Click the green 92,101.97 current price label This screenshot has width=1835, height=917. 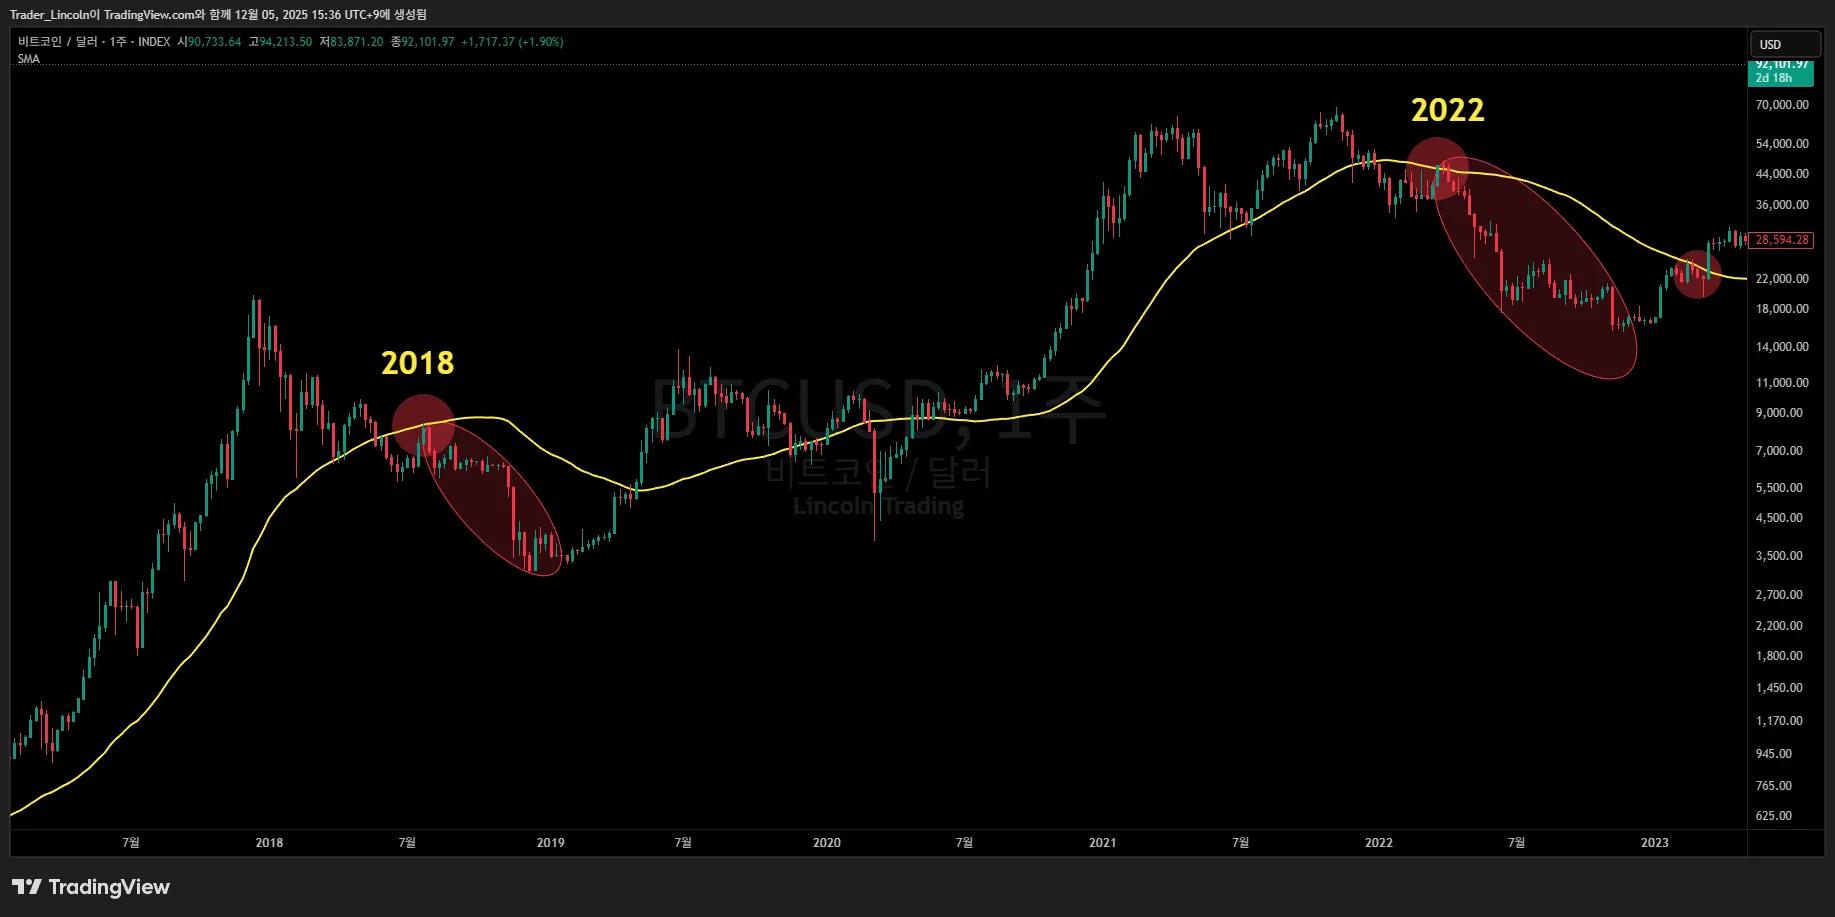pos(1781,71)
